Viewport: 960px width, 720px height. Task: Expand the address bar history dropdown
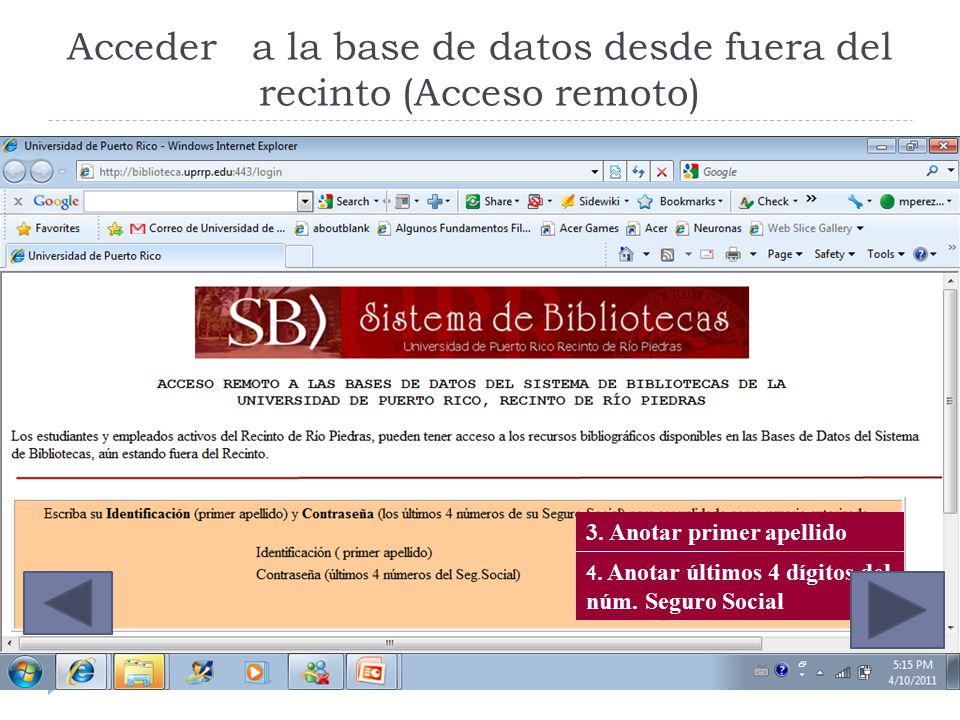click(x=594, y=172)
